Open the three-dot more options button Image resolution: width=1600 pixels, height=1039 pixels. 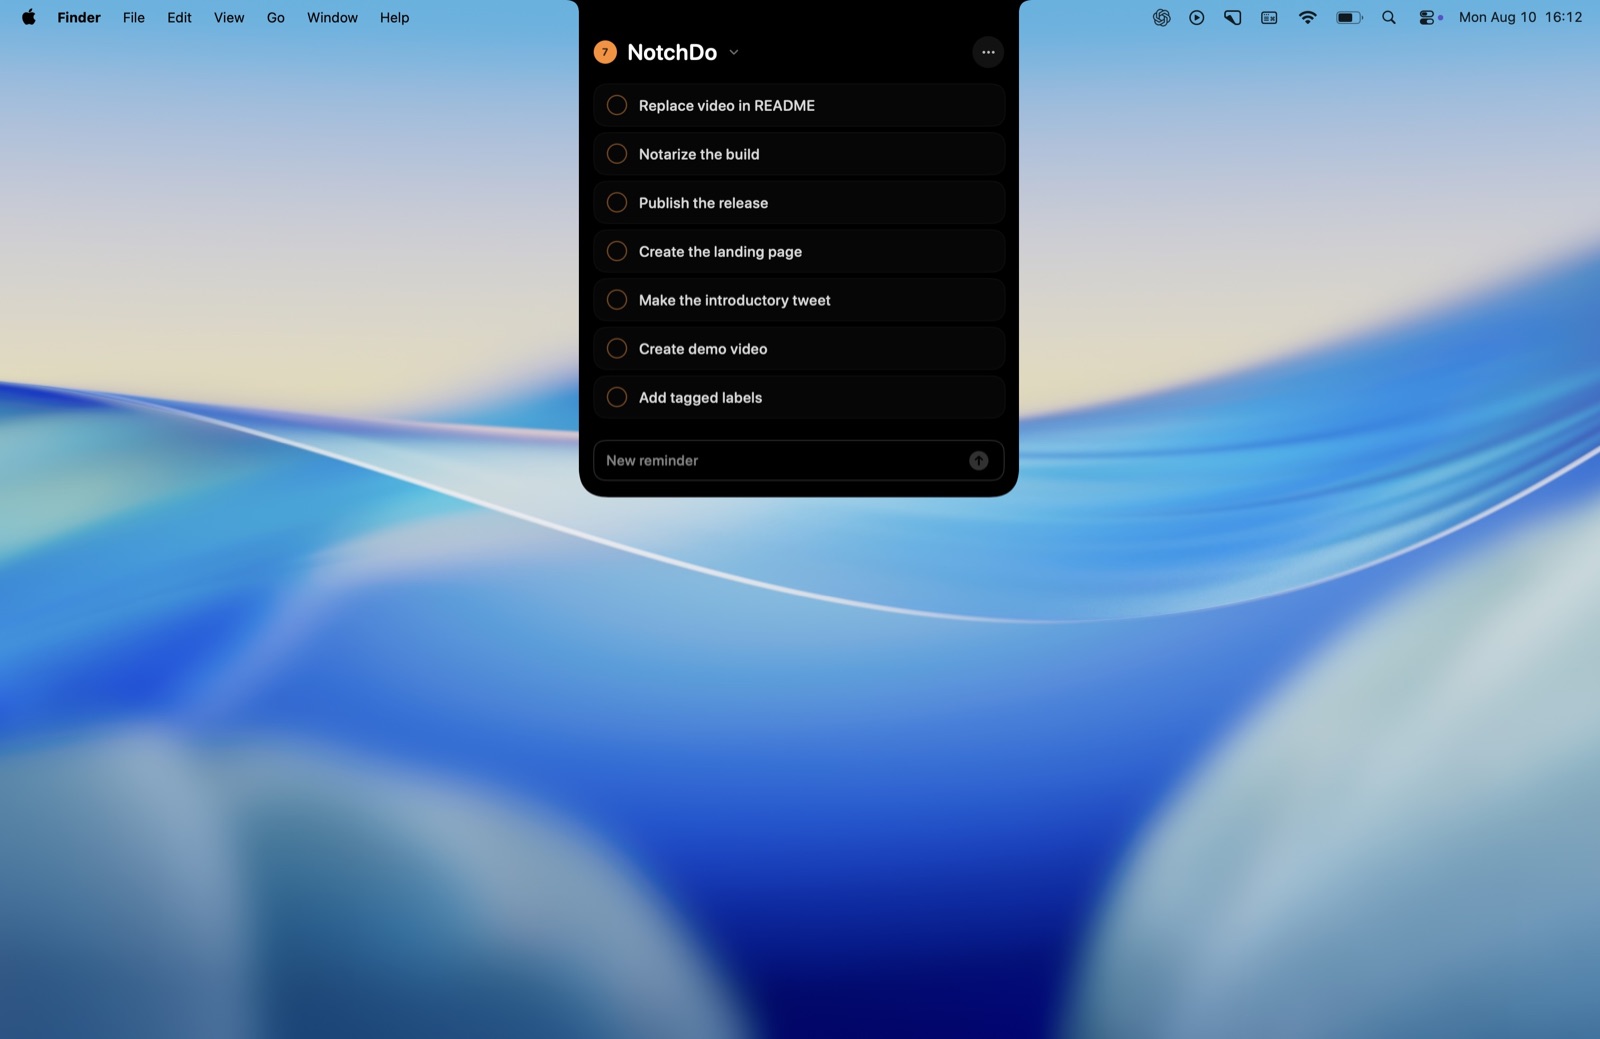(988, 52)
